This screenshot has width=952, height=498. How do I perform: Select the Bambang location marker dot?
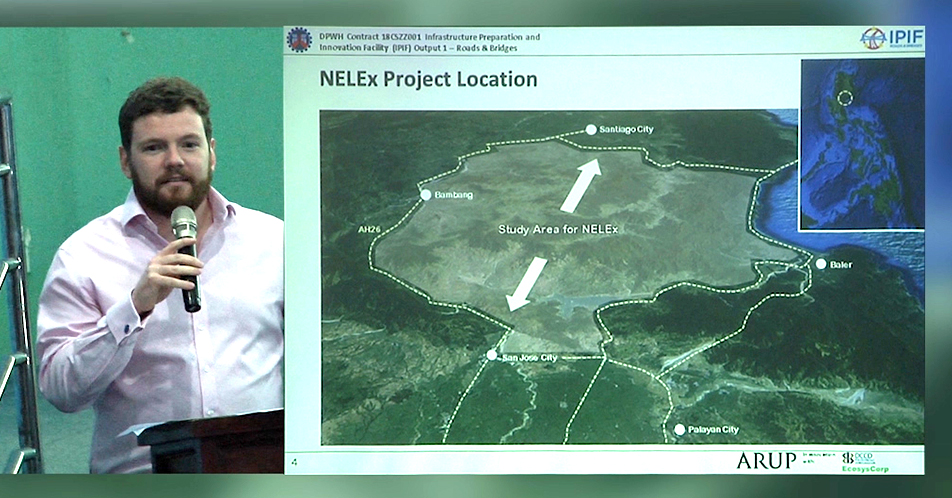pos(426,194)
